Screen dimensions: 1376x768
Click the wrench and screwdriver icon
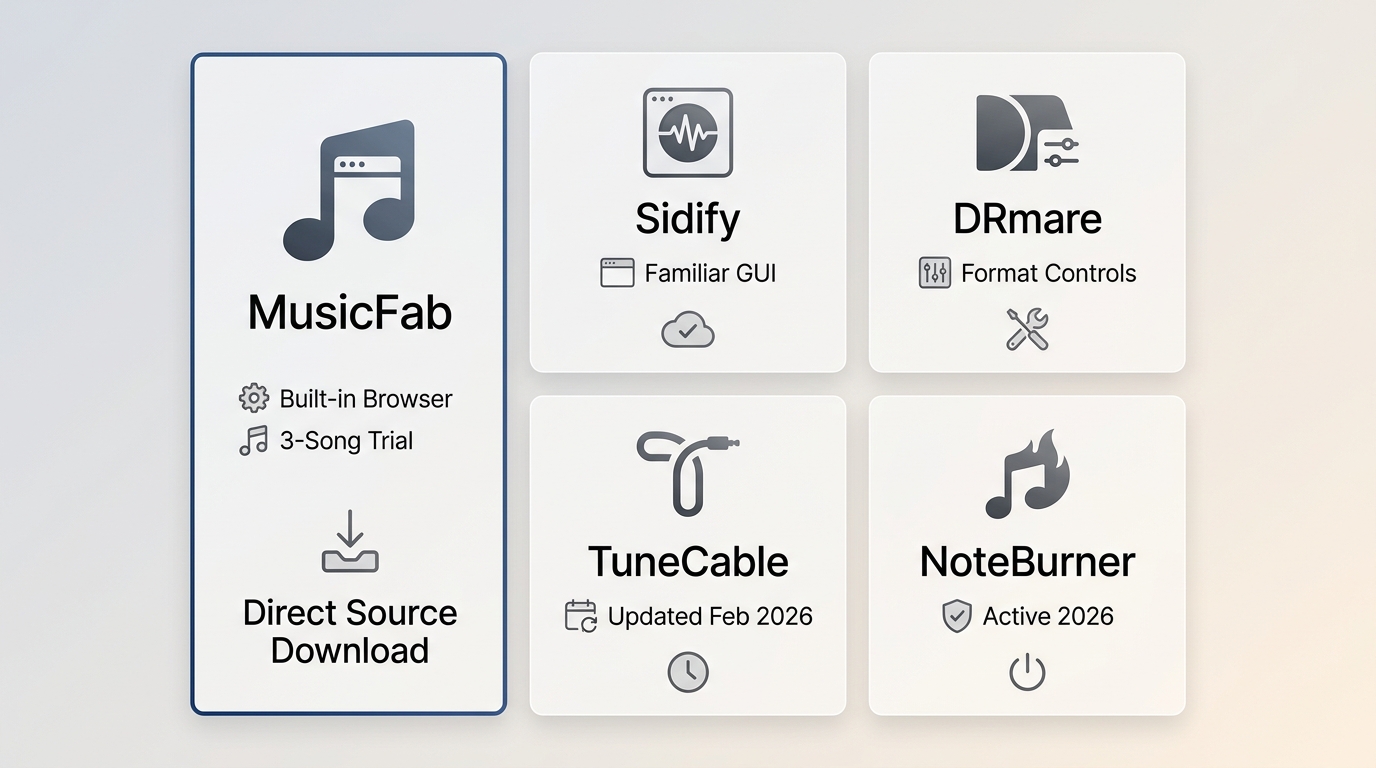pos(1027,329)
